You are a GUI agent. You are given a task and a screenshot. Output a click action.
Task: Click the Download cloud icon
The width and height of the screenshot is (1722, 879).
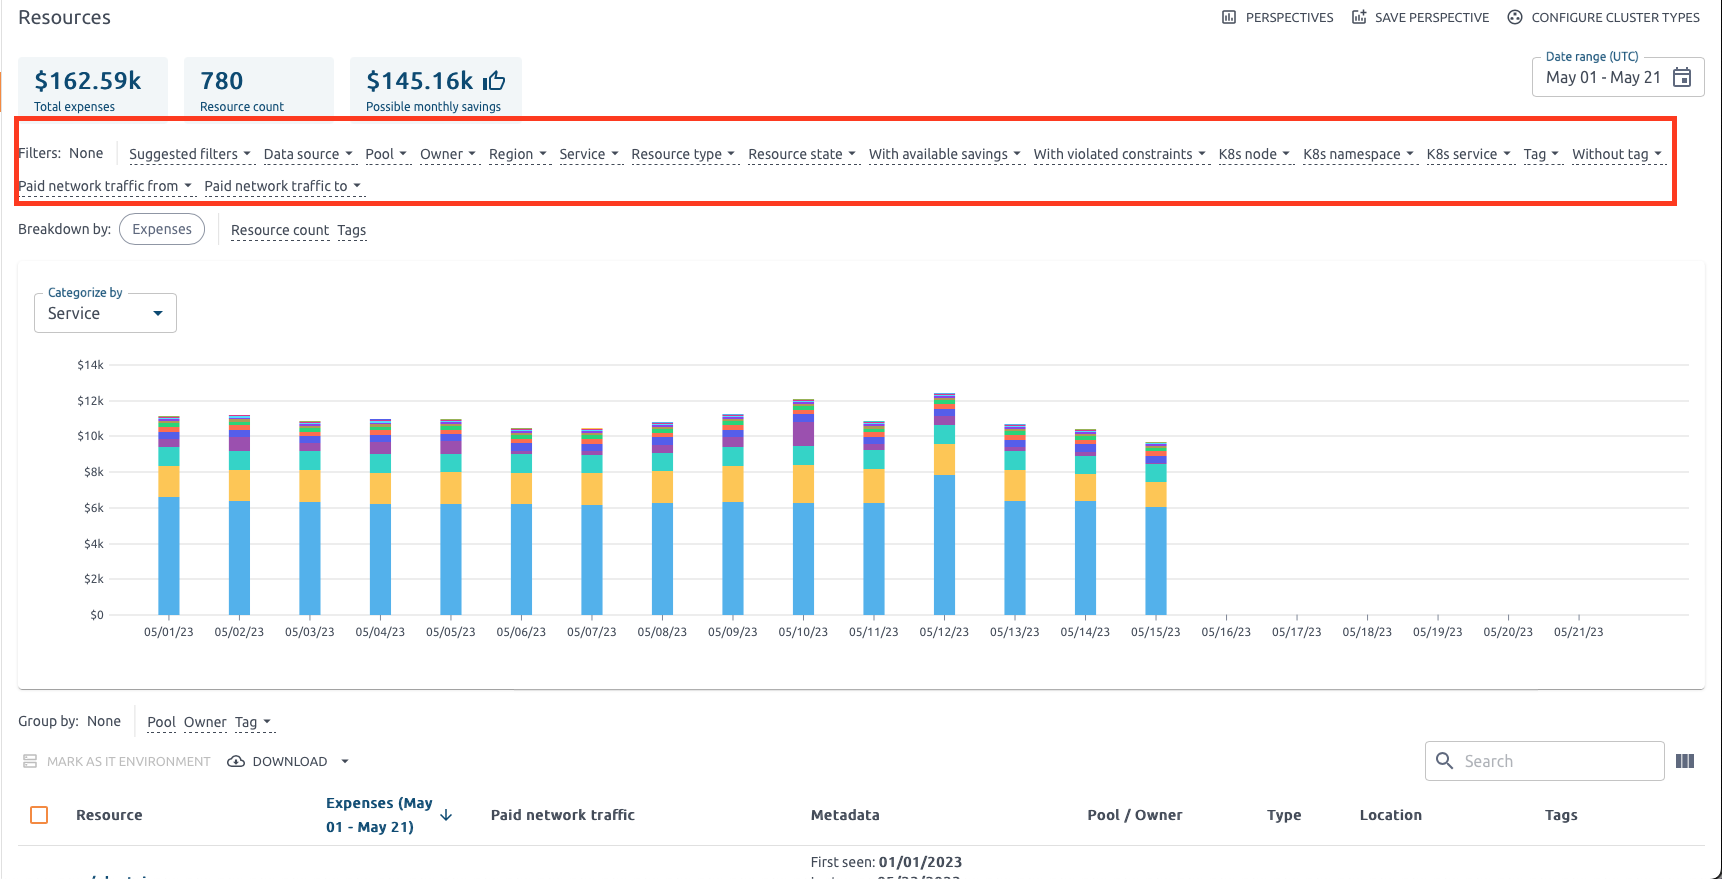click(x=236, y=761)
